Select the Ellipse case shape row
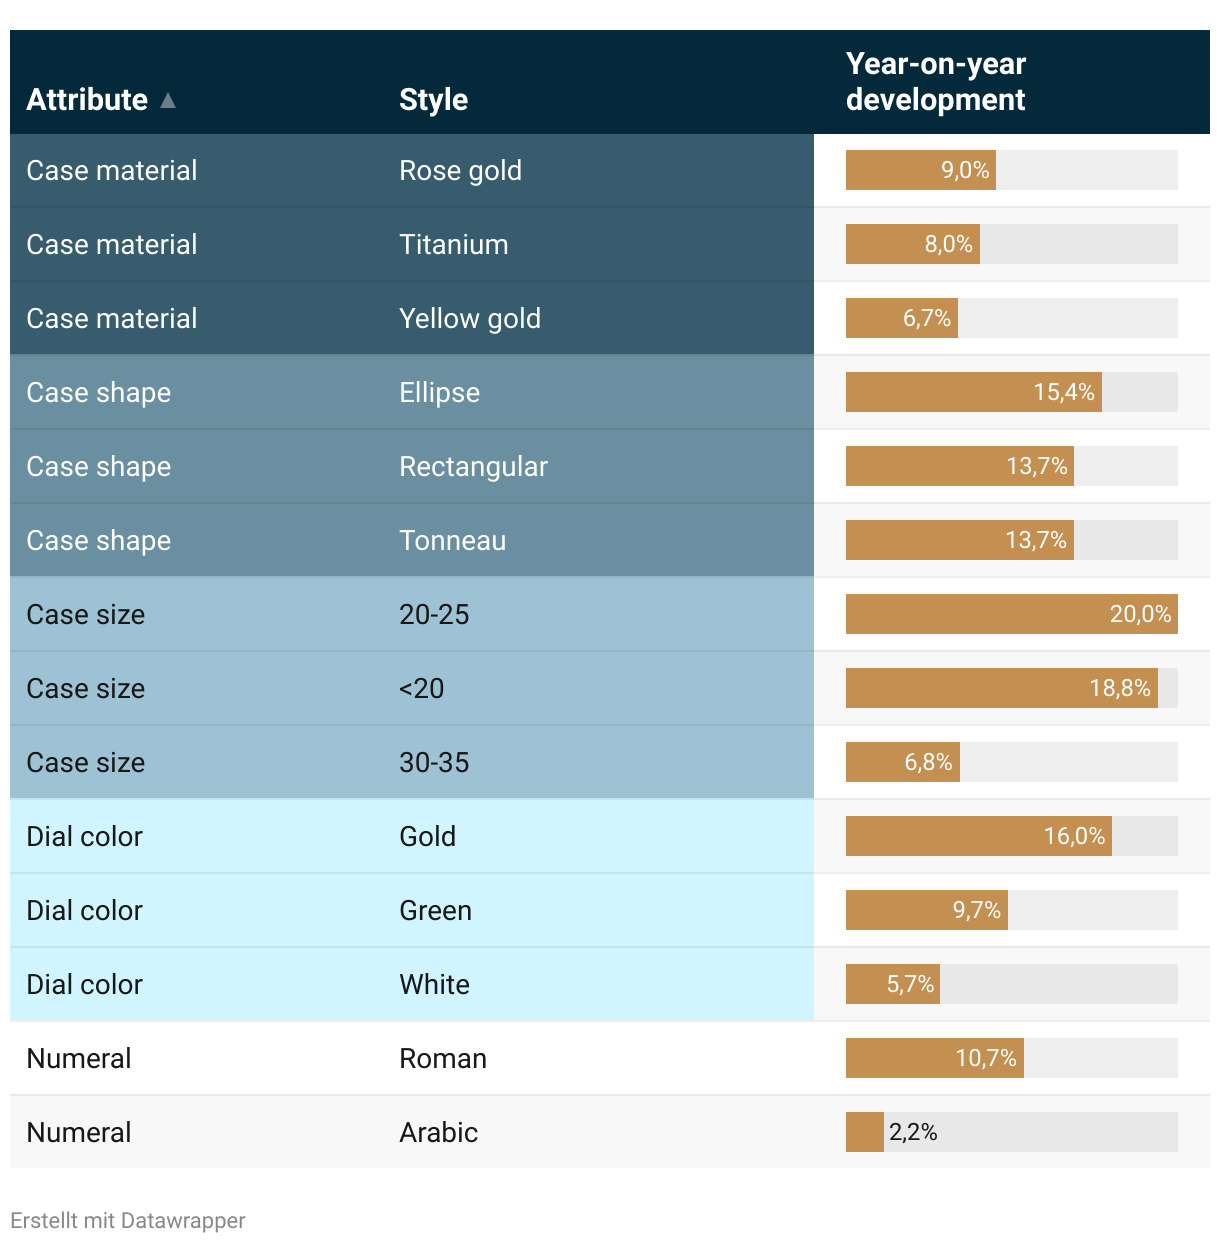Image resolution: width=1220 pixels, height=1244 pixels. 610,393
